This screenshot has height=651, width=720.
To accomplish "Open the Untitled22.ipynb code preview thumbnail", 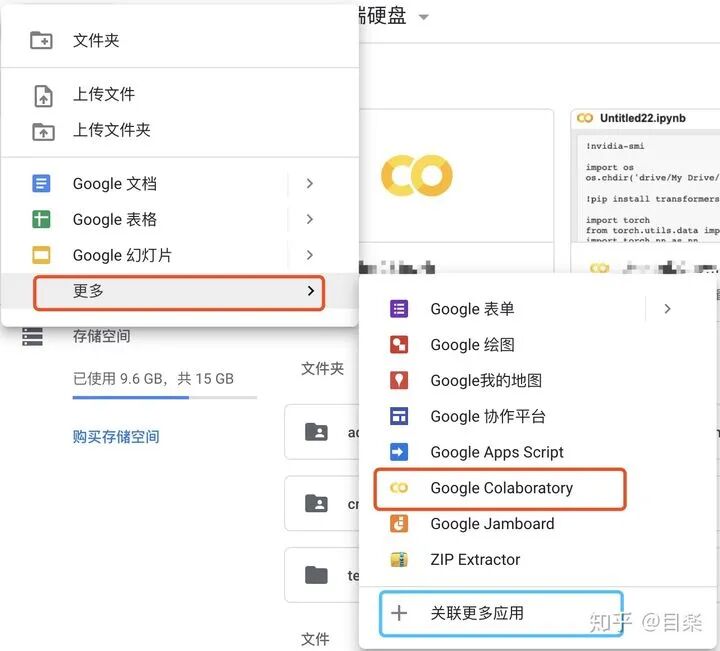I will pyautogui.click(x=647, y=187).
